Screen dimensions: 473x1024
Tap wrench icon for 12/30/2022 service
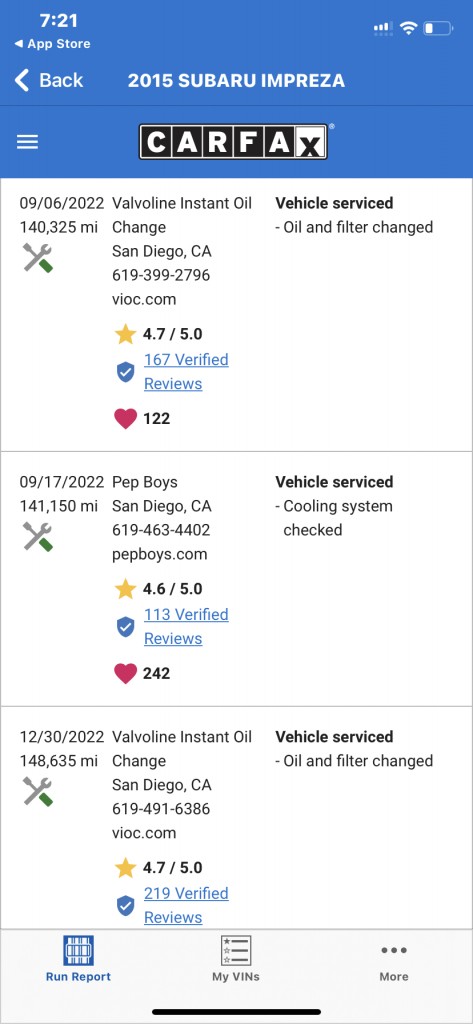point(38,791)
